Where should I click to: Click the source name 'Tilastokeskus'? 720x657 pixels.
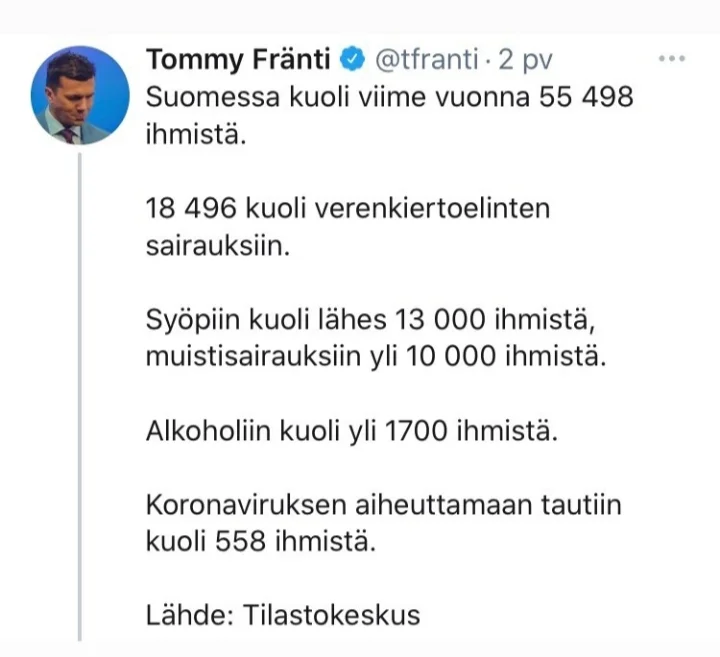(332, 616)
